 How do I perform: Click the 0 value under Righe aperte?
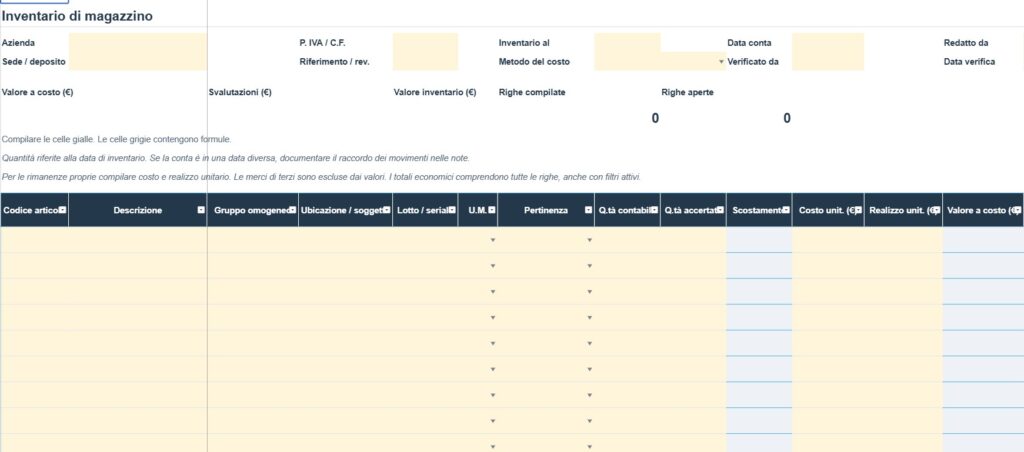pyautogui.click(x=787, y=118)
